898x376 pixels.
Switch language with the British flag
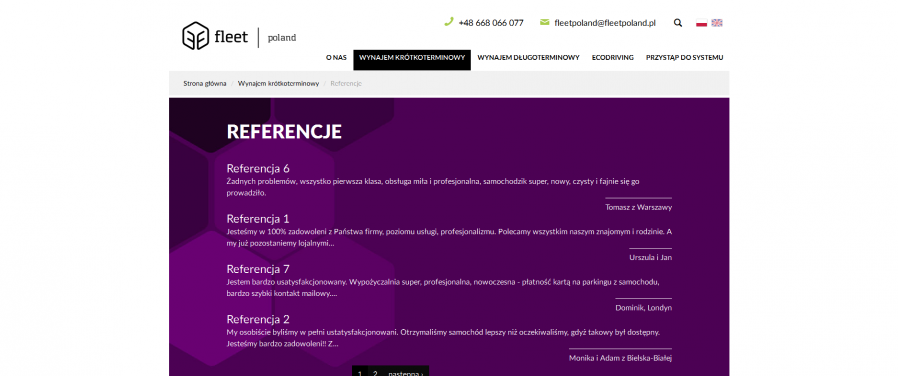[717, 23]
